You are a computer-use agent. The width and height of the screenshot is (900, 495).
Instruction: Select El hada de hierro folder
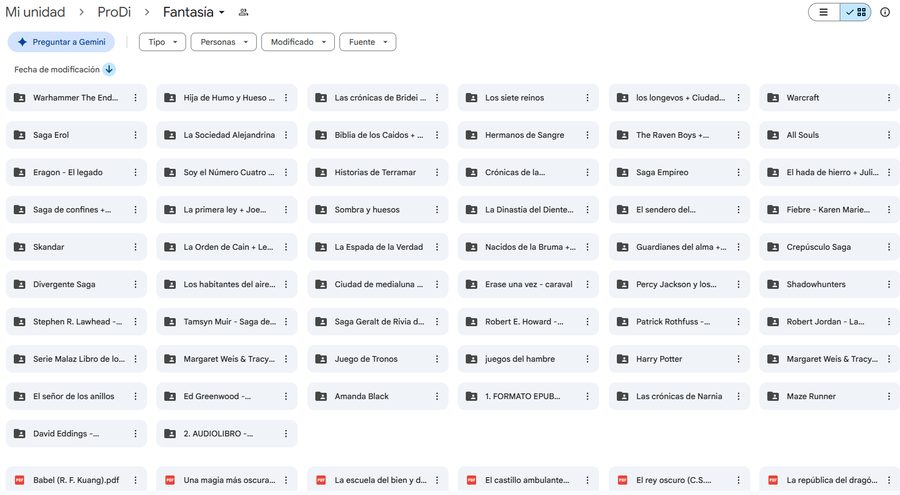point(829,172)
